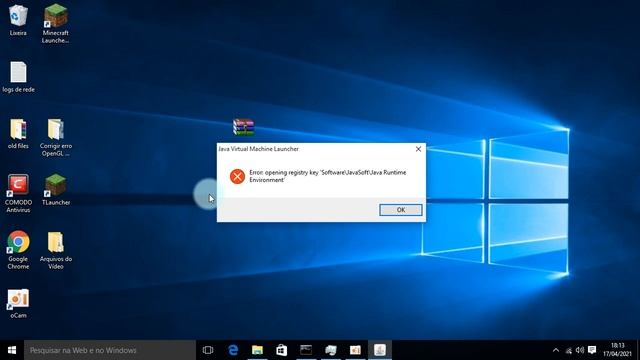Open the Windows Start menu

[x=12, y=350]
